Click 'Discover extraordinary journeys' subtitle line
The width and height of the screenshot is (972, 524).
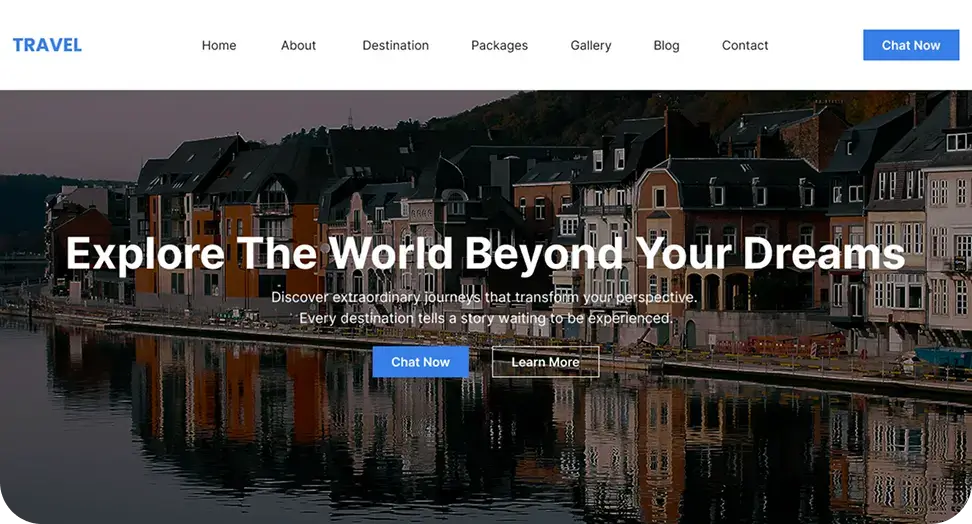[484, 297]
